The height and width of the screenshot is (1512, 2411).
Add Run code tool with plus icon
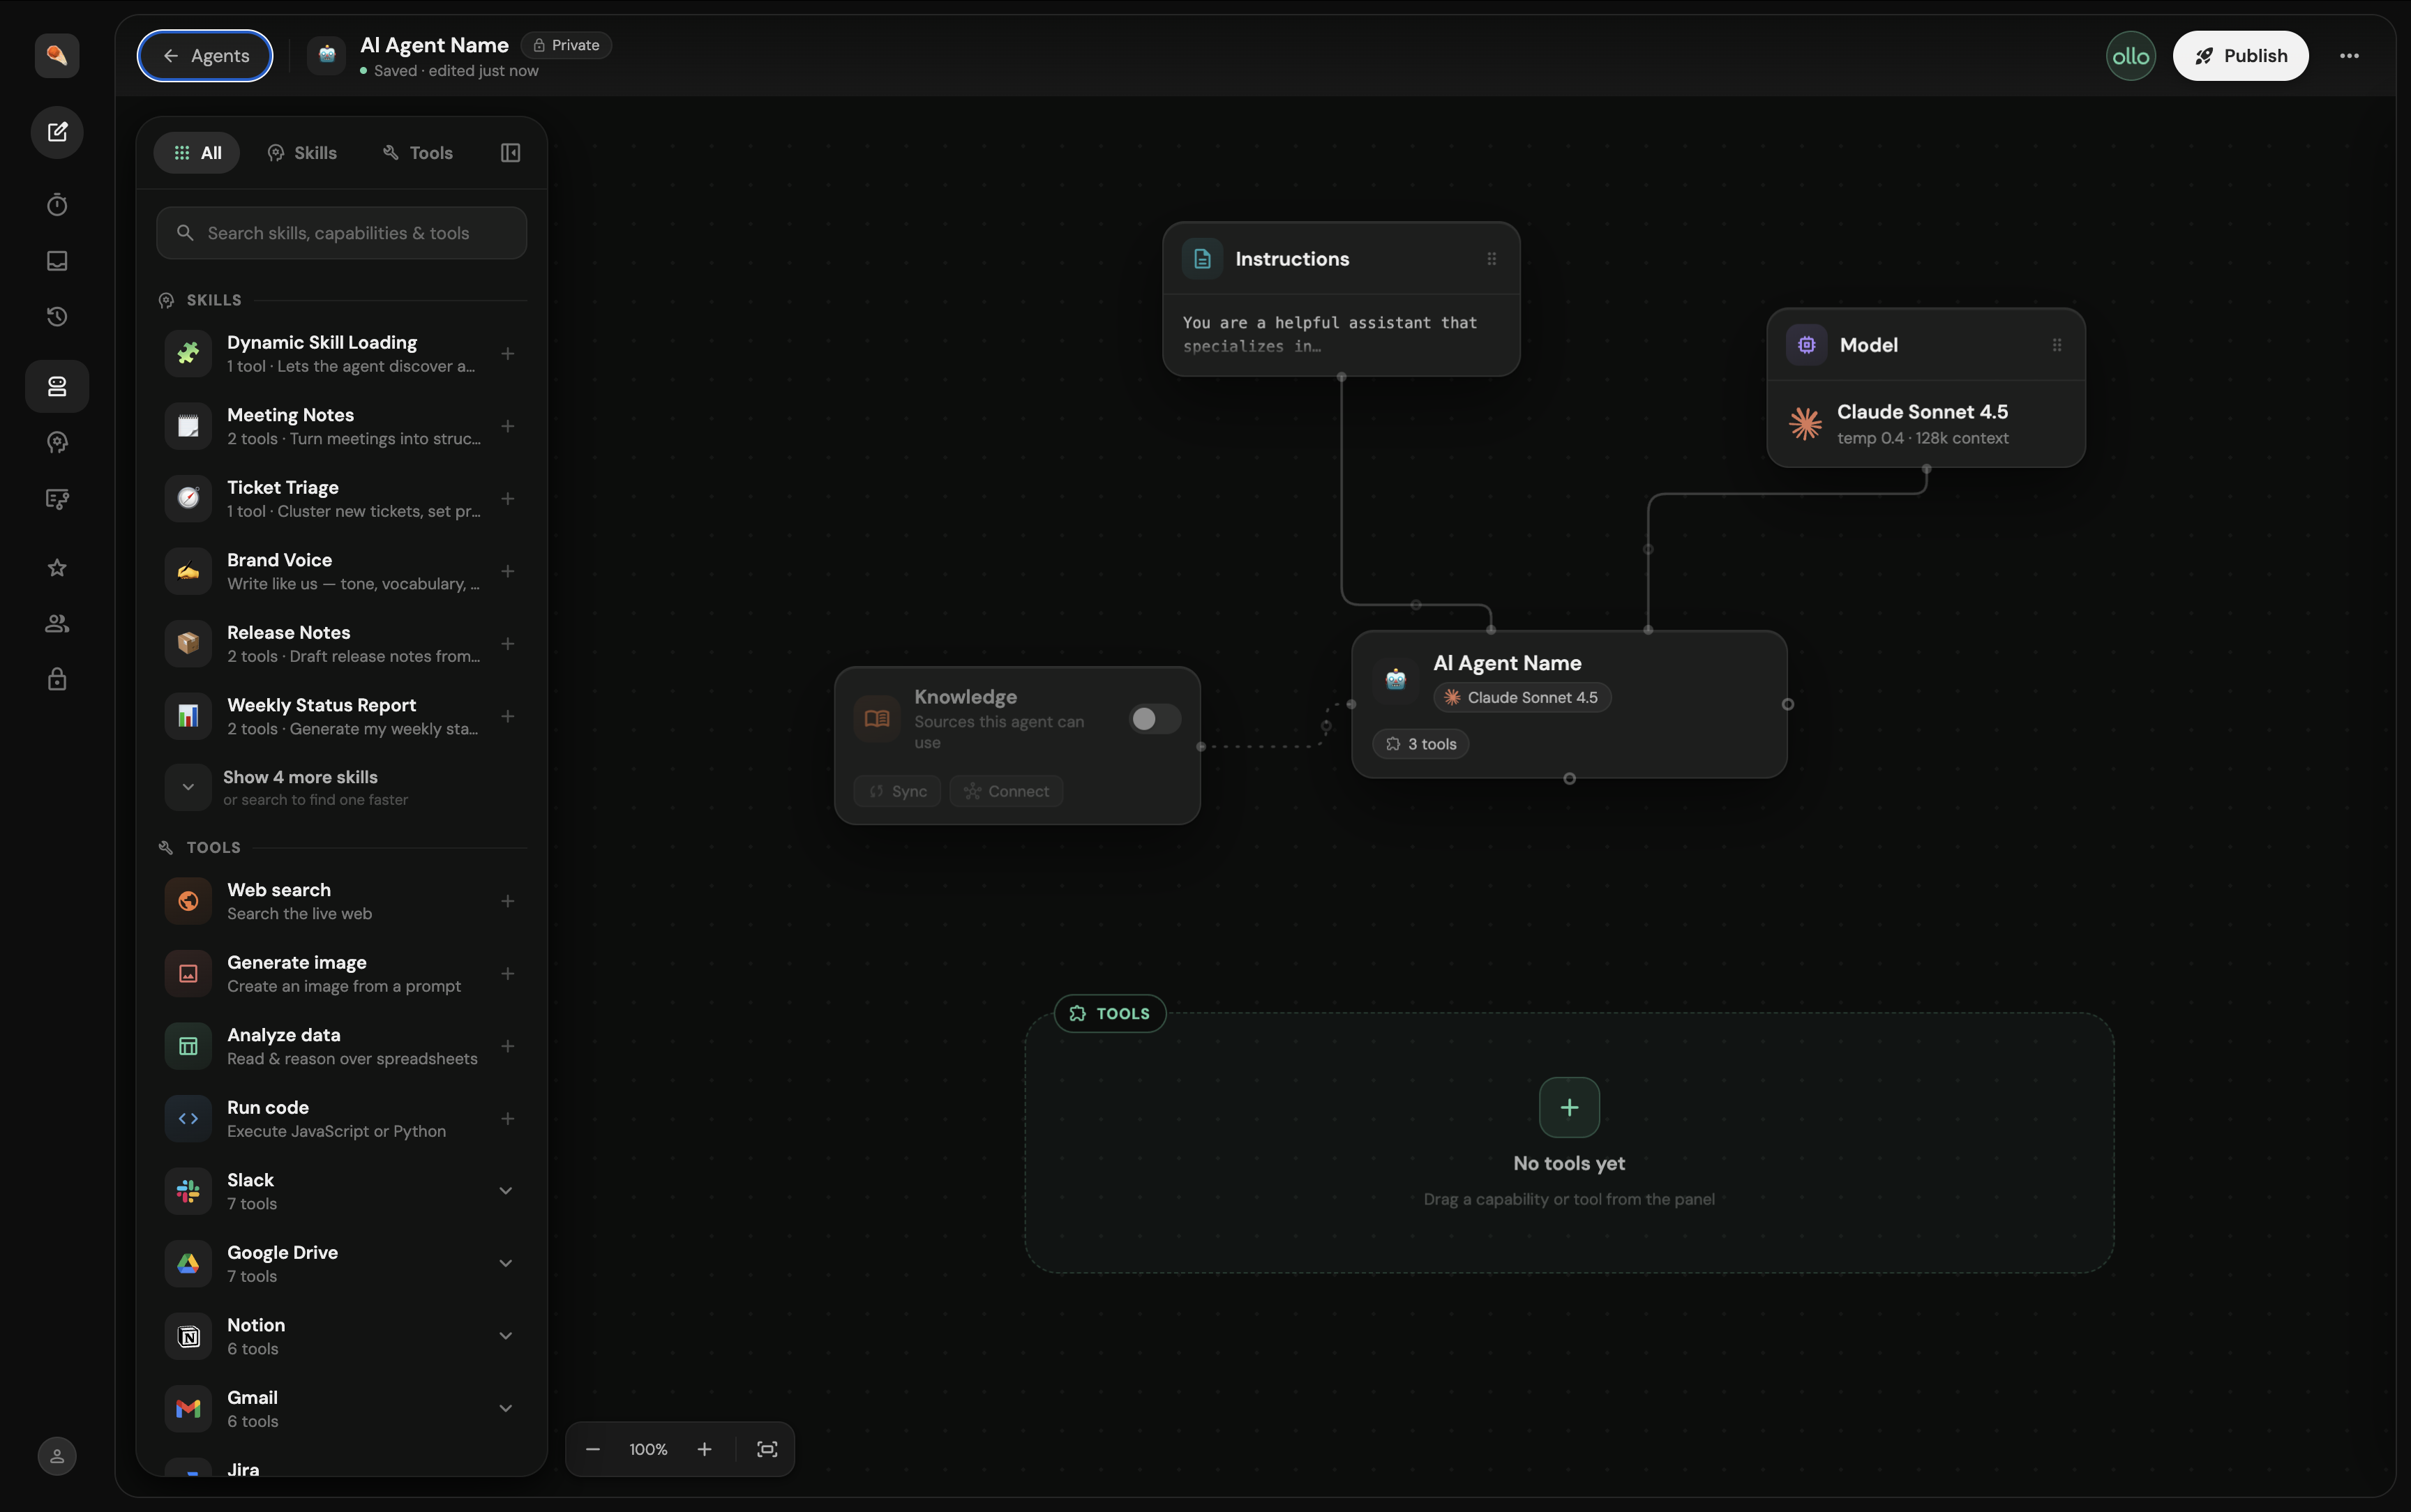(x=508, y=1119)
